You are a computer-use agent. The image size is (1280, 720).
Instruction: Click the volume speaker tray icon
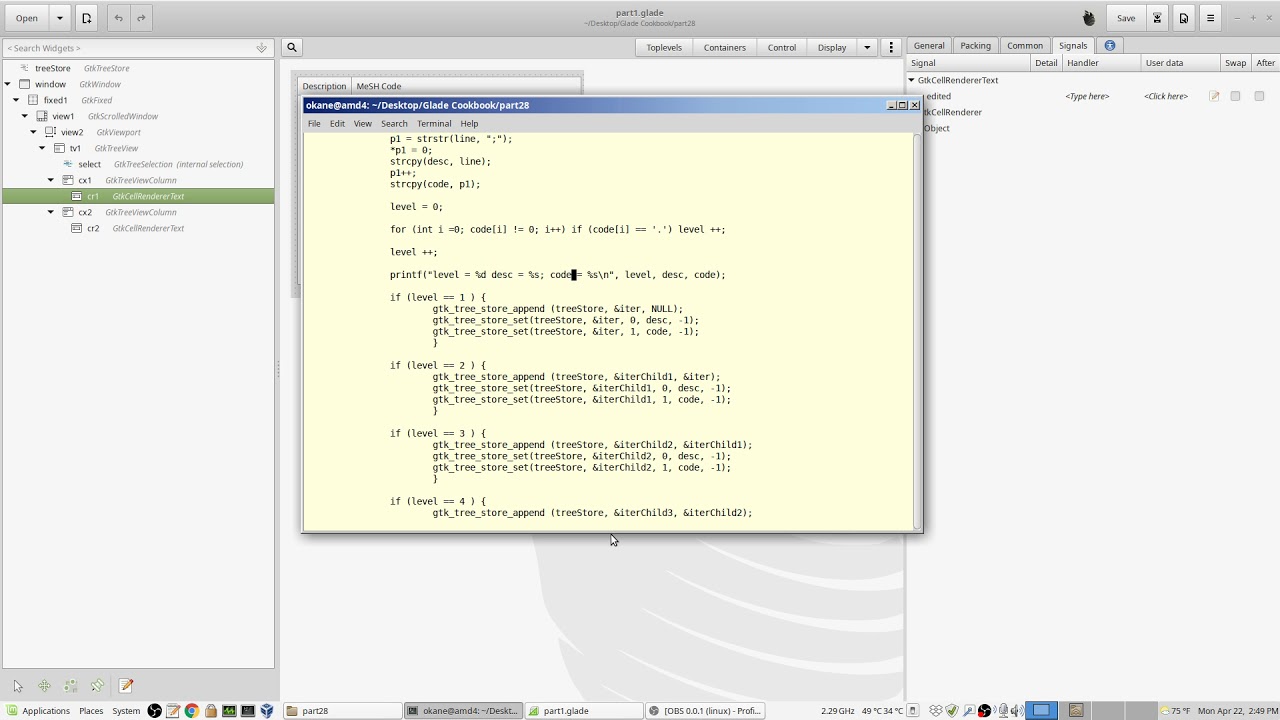click(x=1017, y=711)
